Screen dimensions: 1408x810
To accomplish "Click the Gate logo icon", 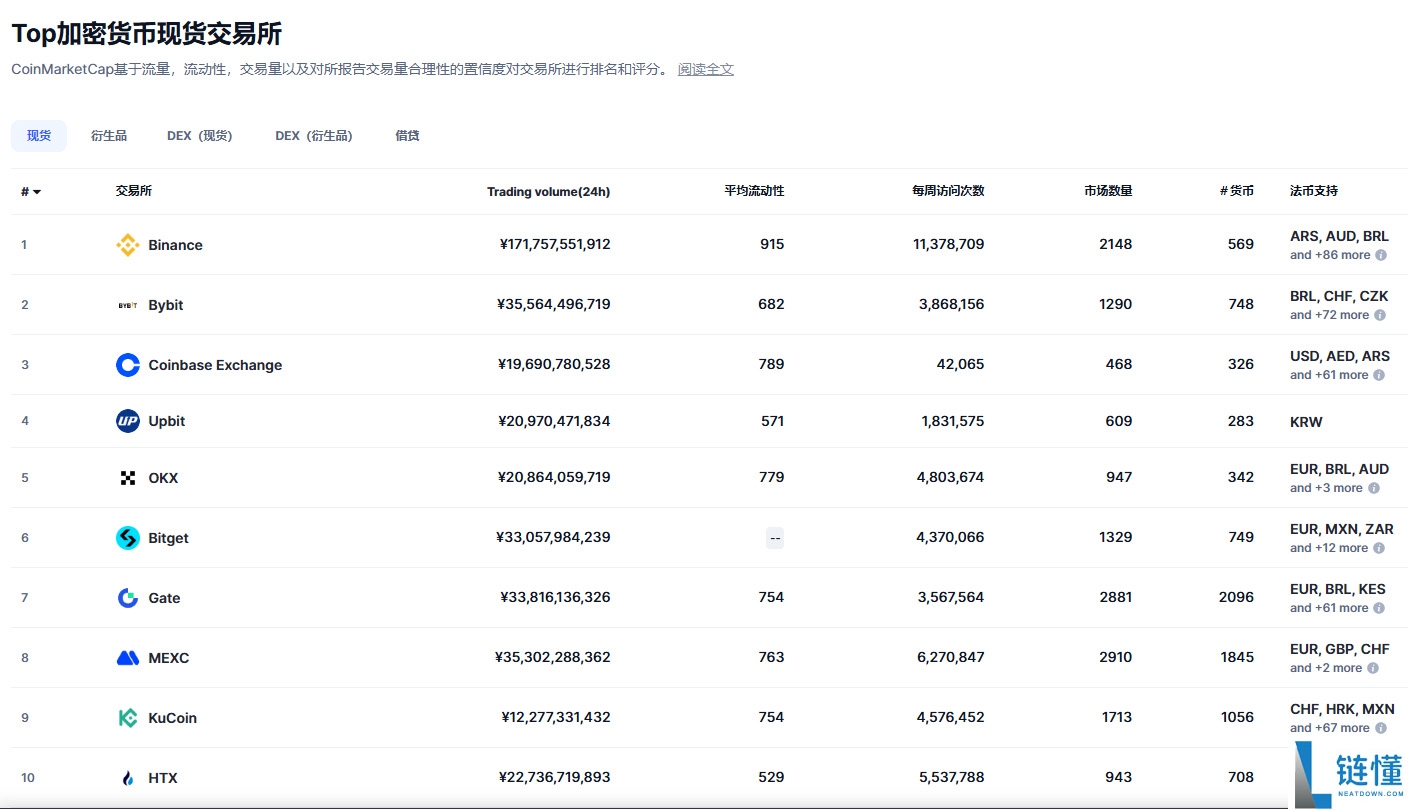I will 128,598.
